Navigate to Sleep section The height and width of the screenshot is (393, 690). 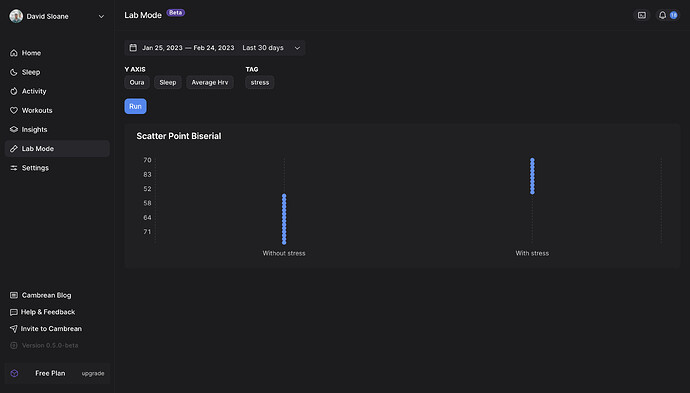click(57, 72)
